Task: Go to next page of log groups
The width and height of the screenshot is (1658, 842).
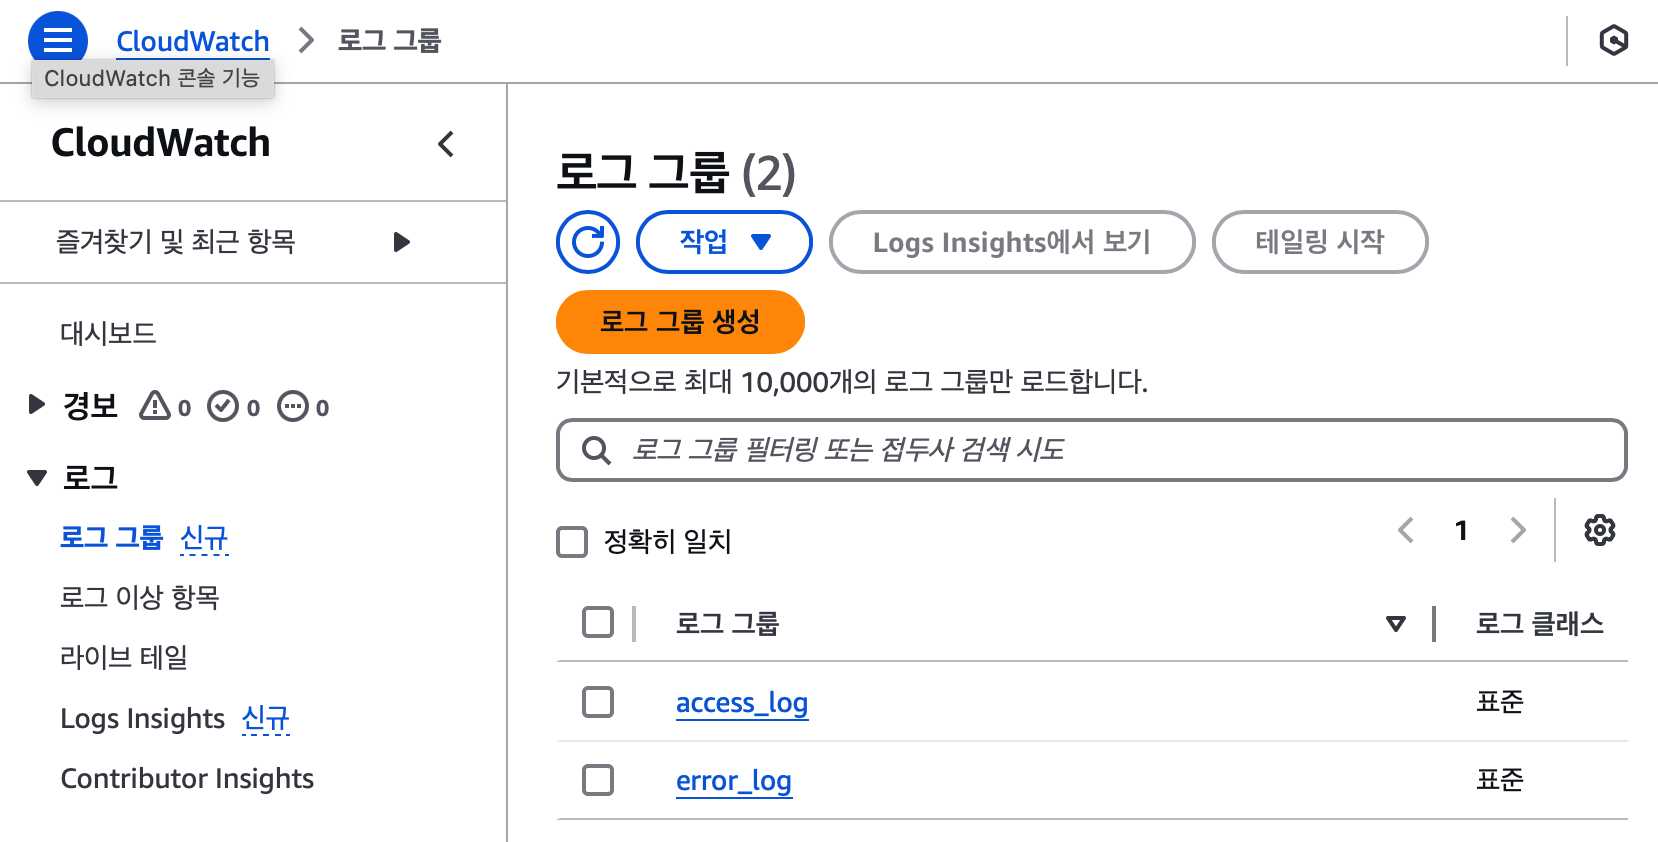Action: coord(1518,530)
